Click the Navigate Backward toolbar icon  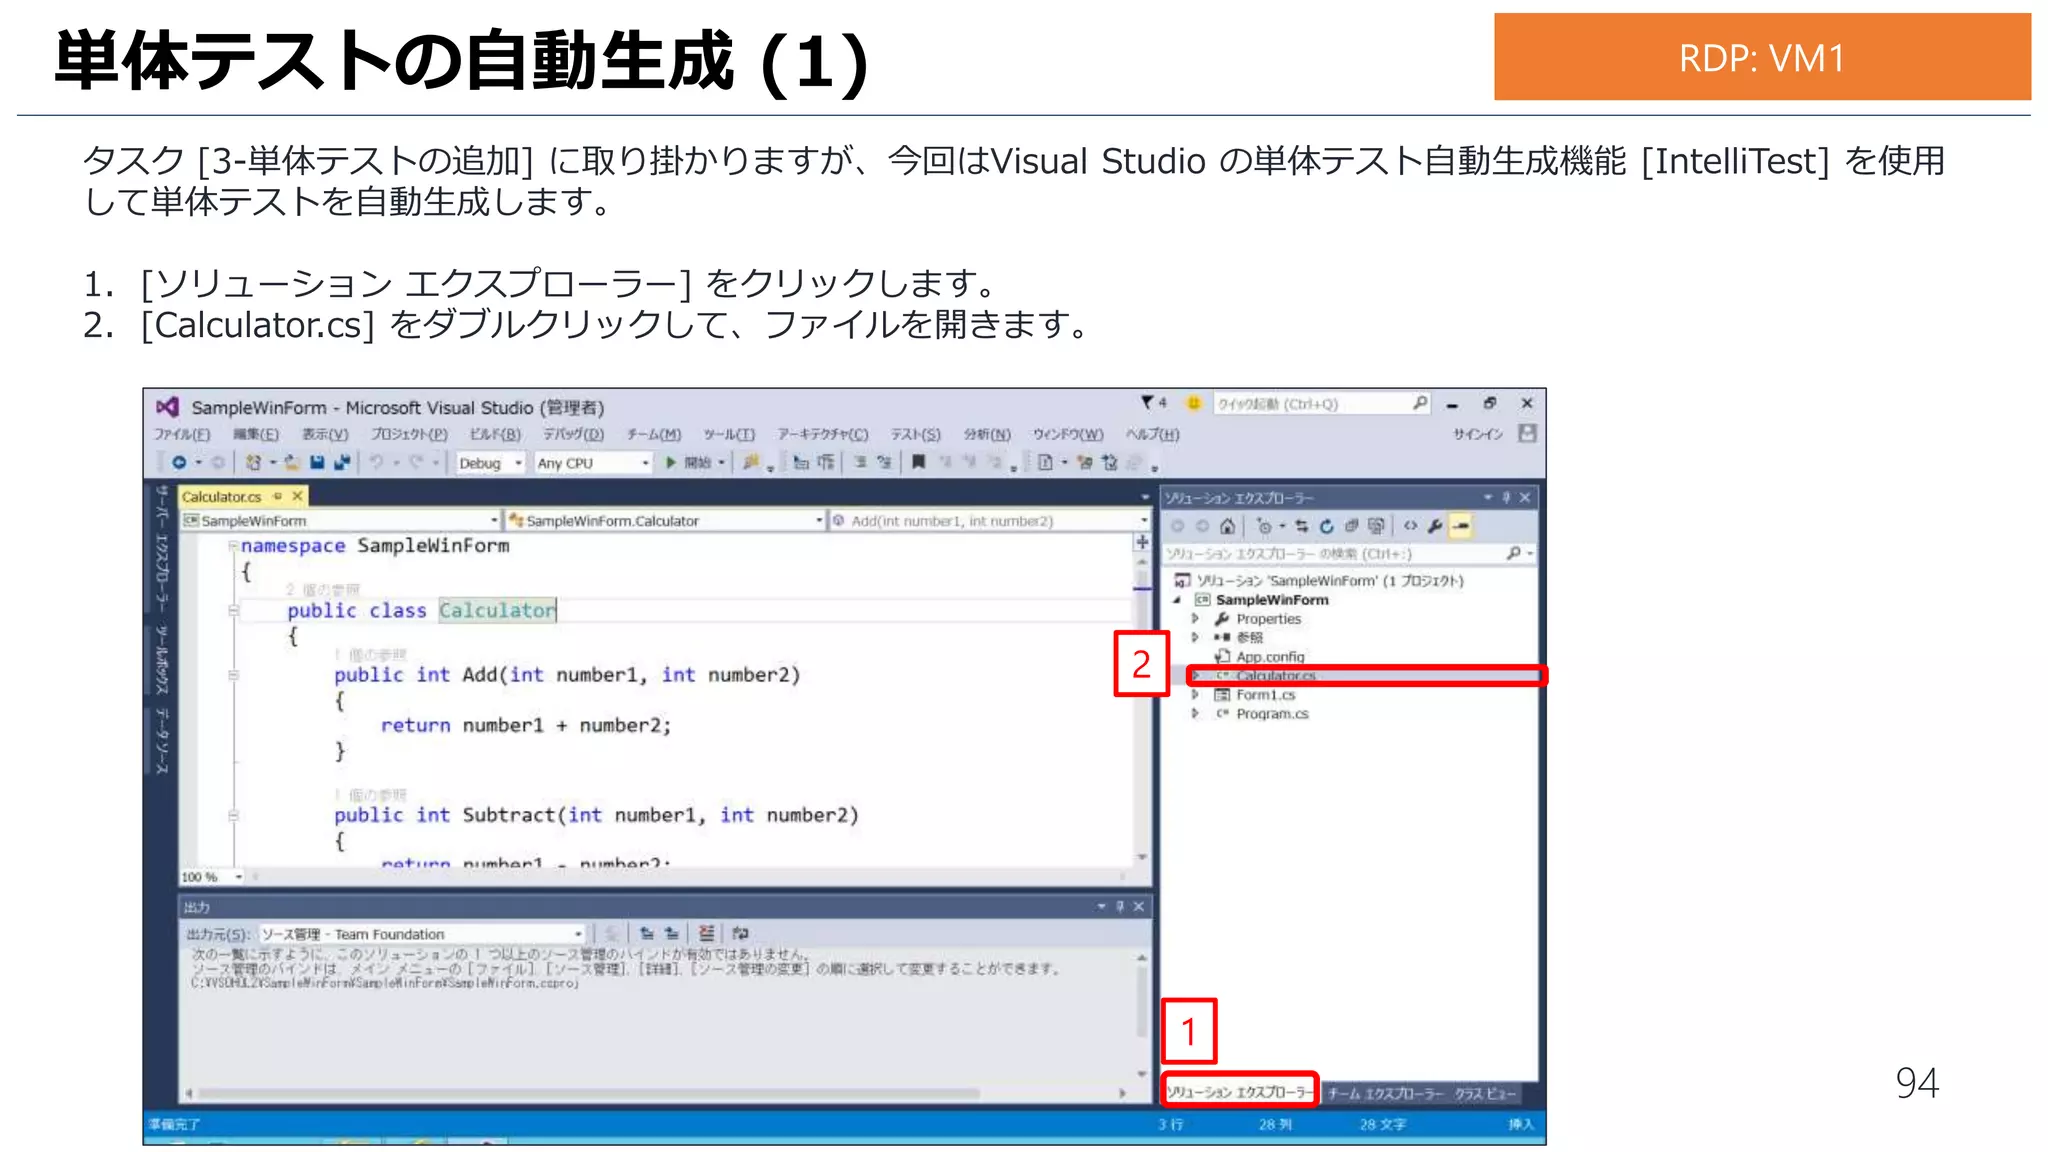click(179, 463)
